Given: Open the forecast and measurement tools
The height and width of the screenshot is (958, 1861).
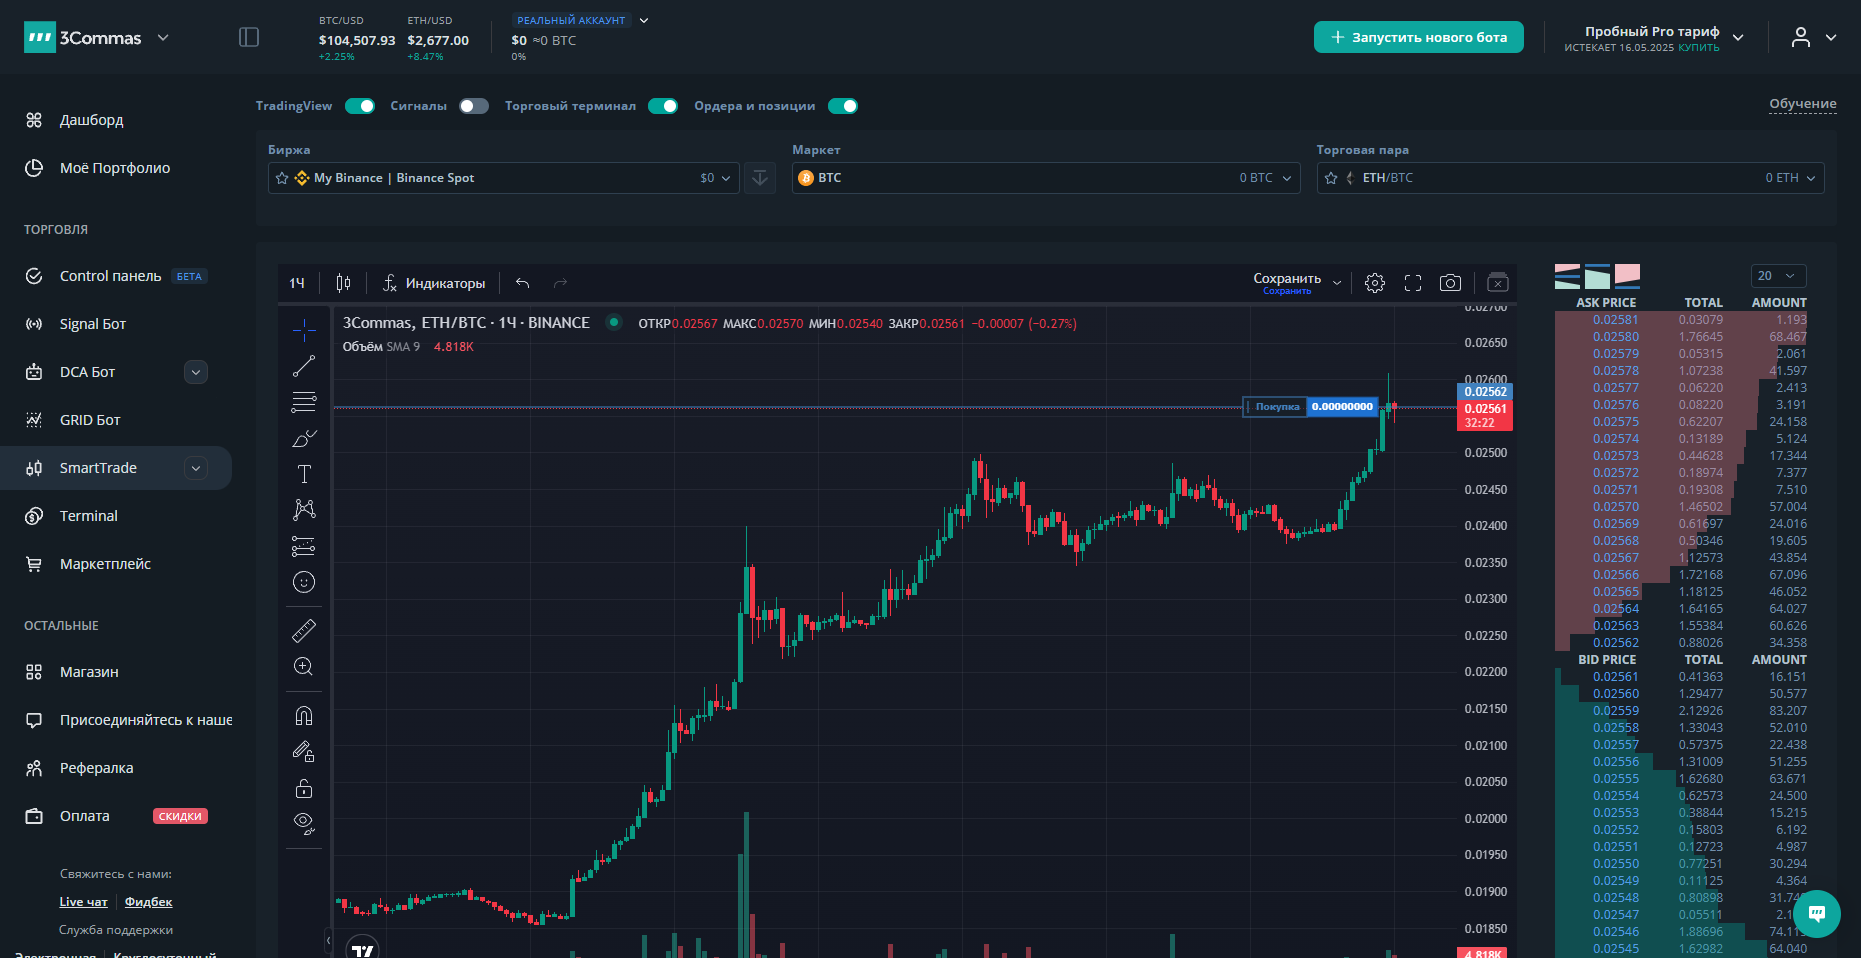Looking at the screenshot, I should coord(304,546).
